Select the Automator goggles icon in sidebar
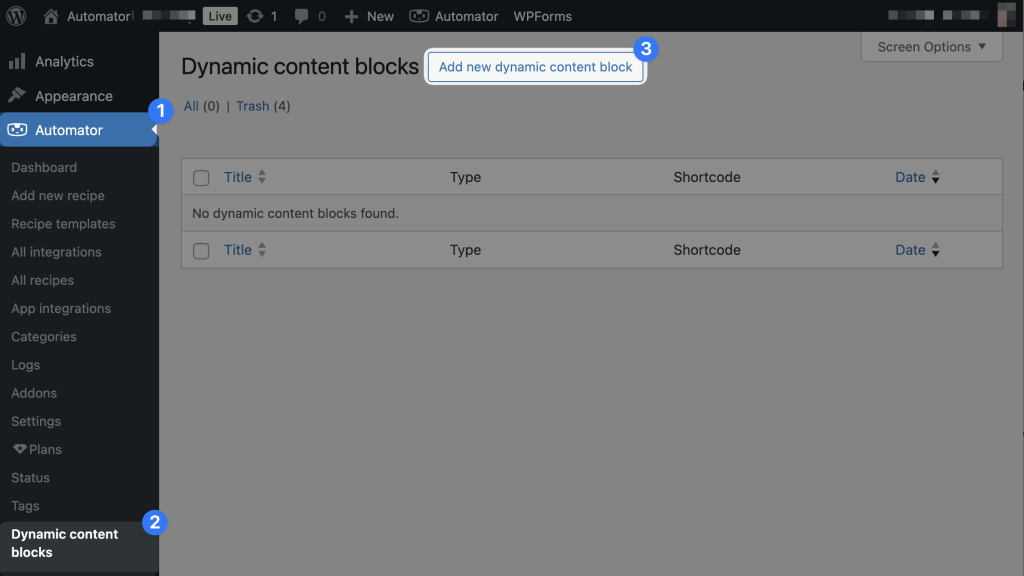Viewport: 1024px width, 576px height. pyautogui.click(x=18, y=129)
